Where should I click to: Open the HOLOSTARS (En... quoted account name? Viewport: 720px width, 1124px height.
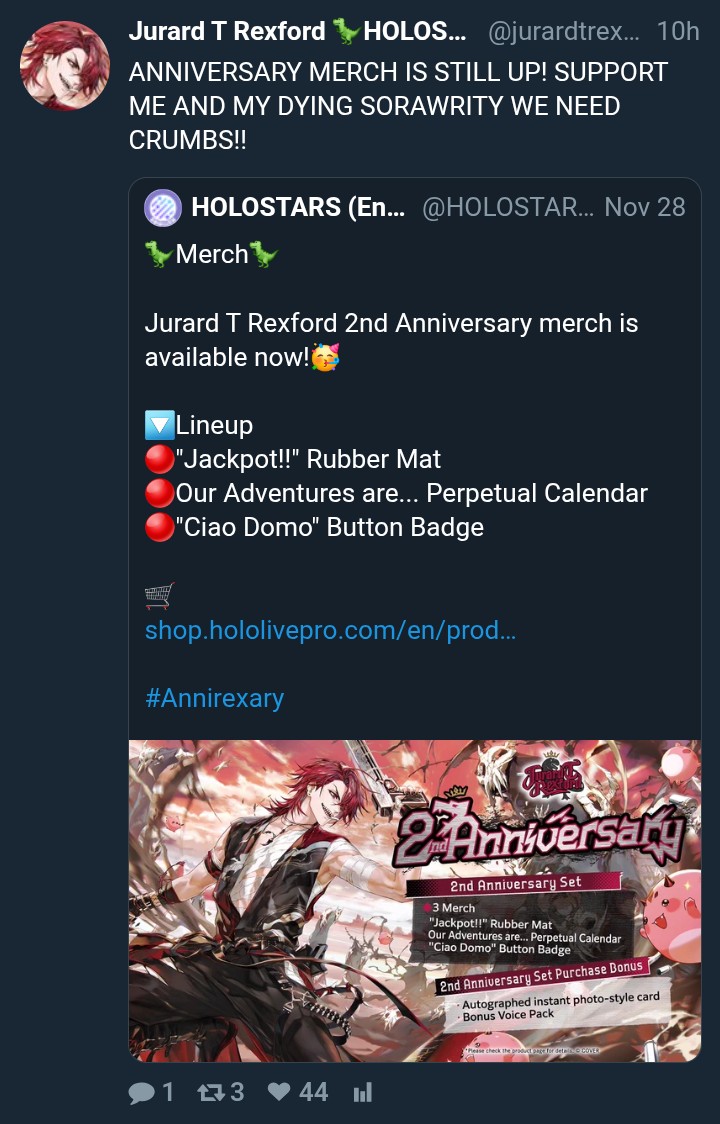(x=298, y=207)
